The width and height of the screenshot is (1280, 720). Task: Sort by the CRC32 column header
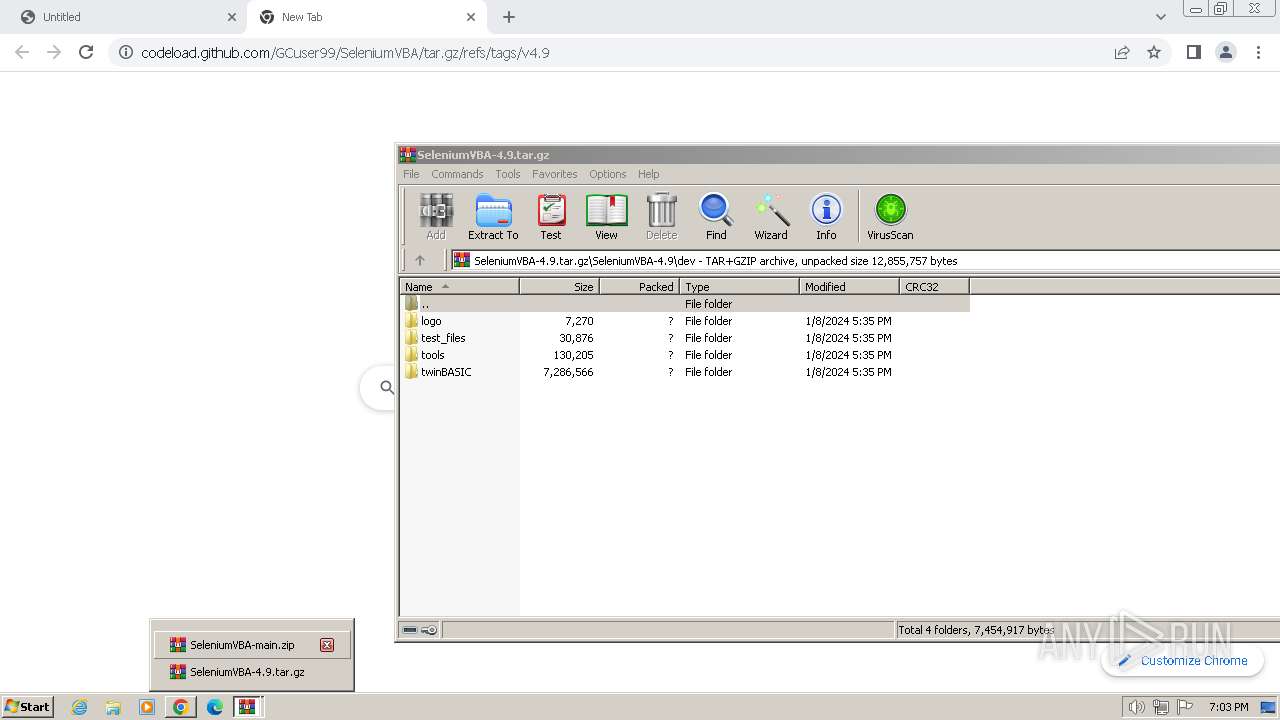pos(934,286)
